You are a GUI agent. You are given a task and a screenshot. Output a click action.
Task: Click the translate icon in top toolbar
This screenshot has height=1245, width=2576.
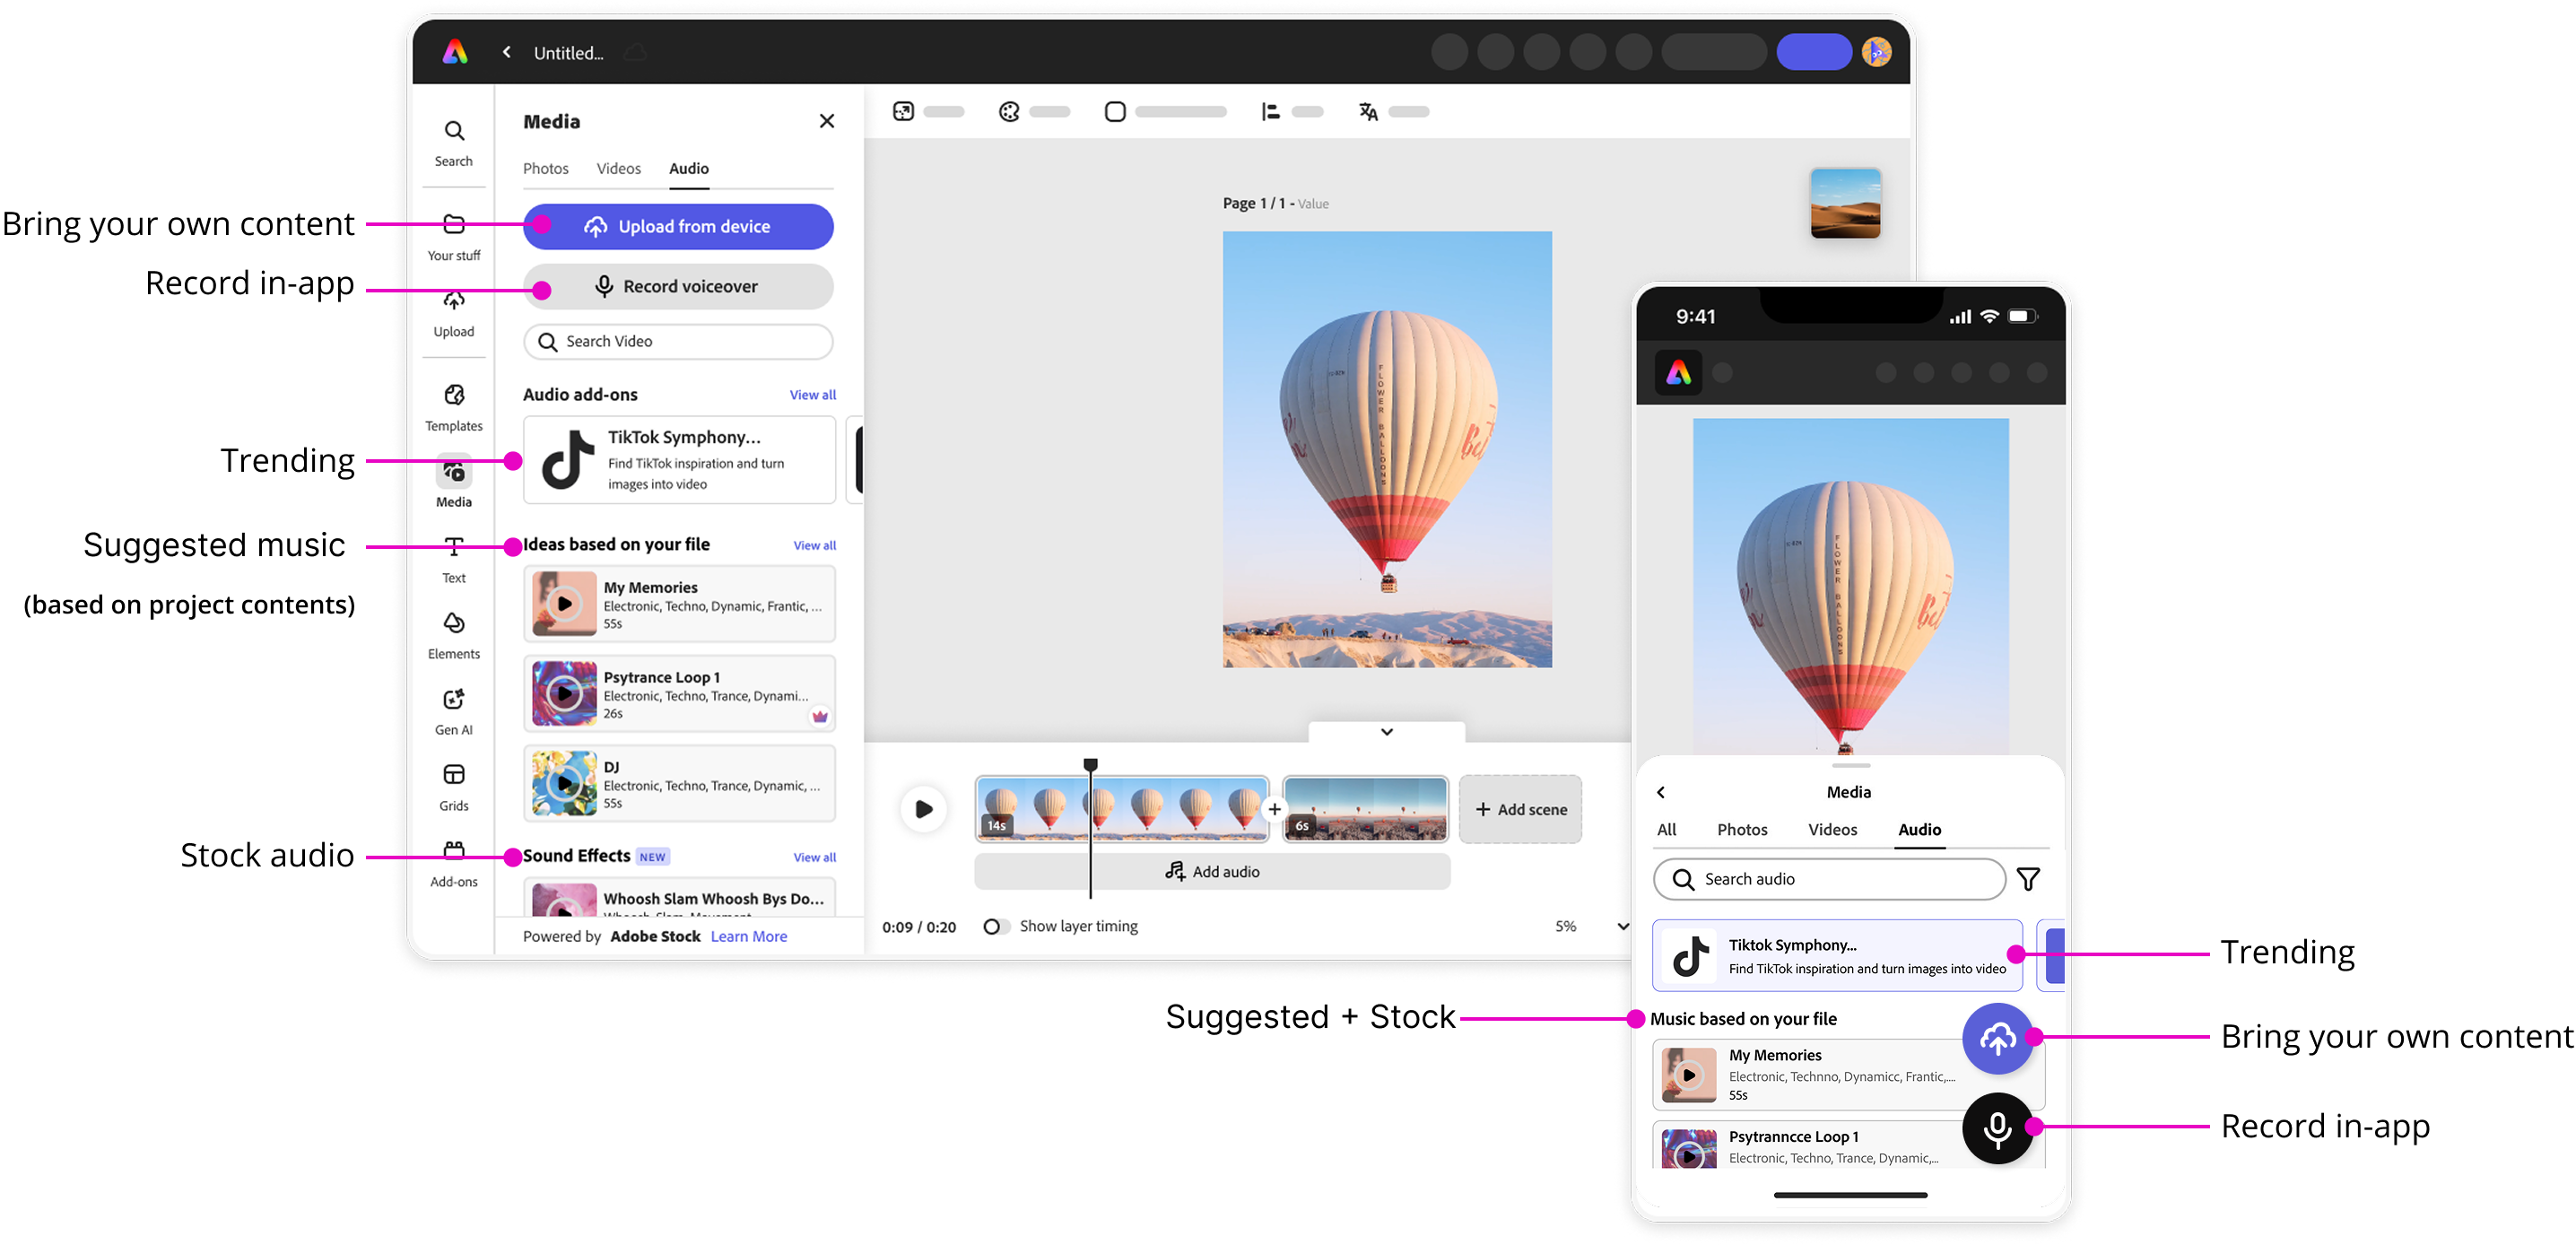pyautogui.click(x=1368, y=112)
